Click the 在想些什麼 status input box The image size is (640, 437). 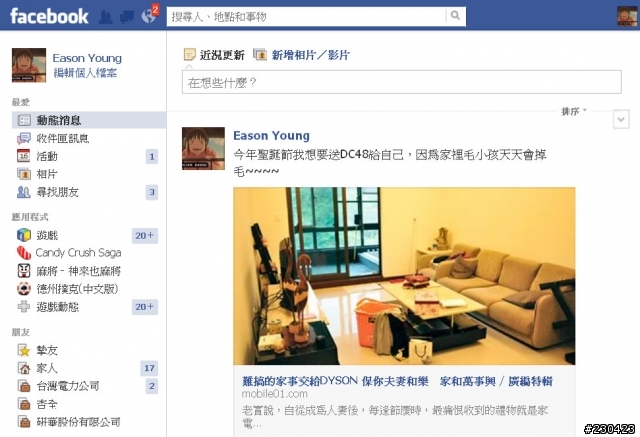[x=402, y=82]
